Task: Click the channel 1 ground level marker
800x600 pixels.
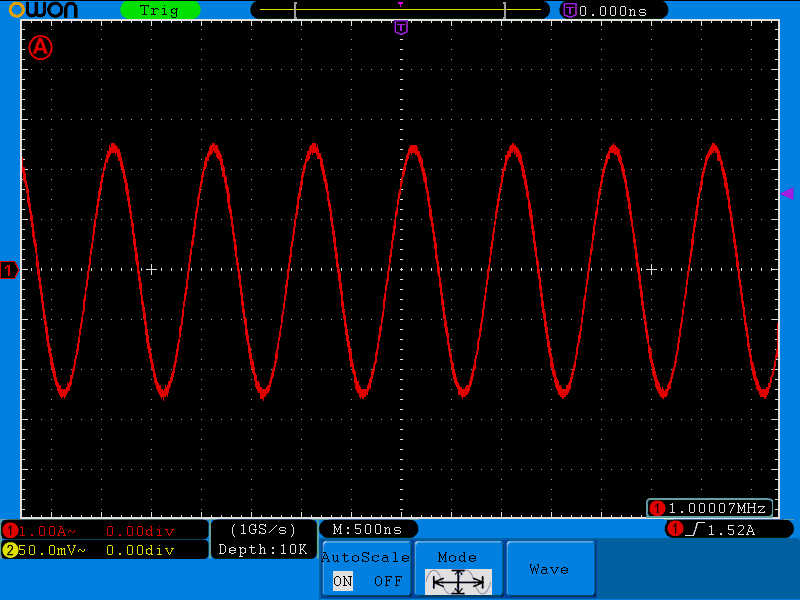Action: tap(9, 270)
